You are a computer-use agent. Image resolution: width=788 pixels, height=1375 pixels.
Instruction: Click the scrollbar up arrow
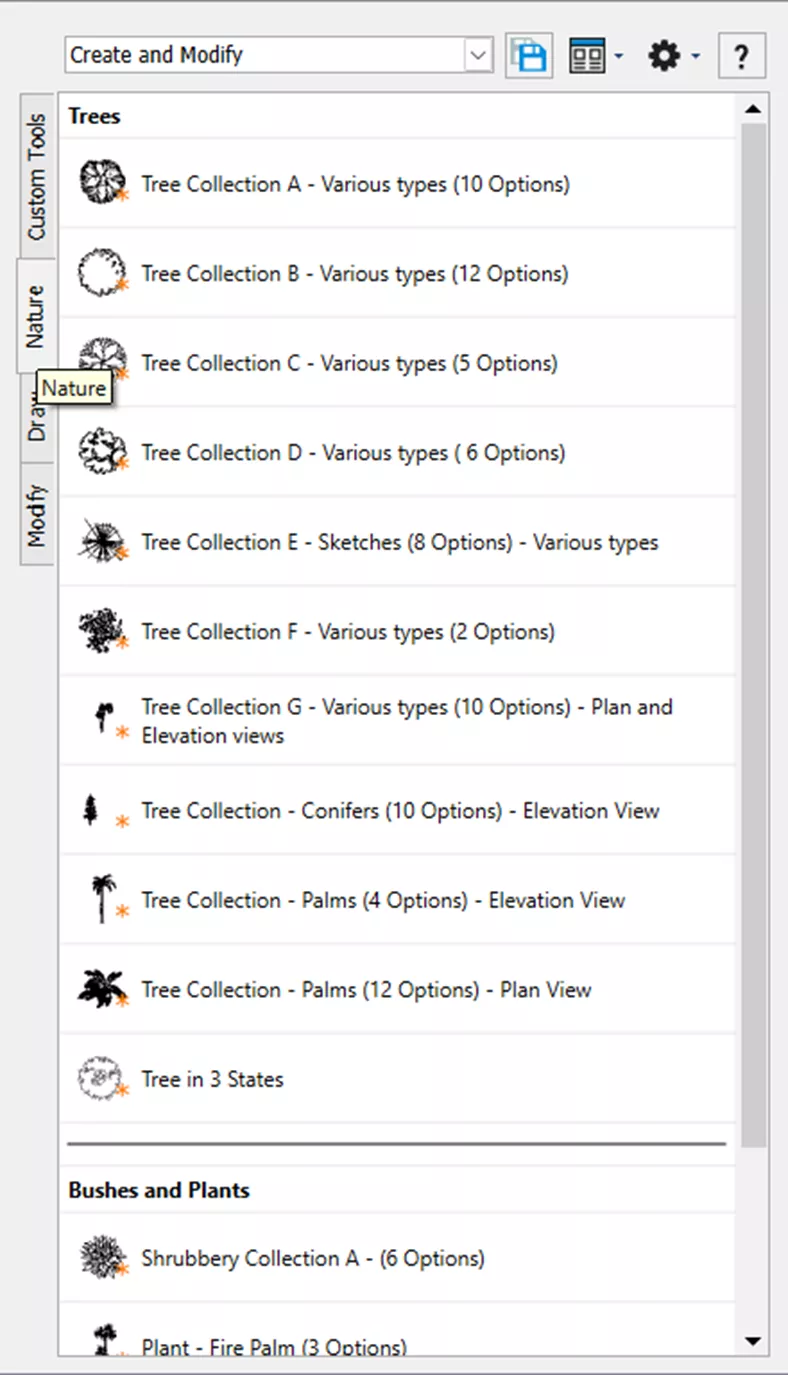(753, 108)
